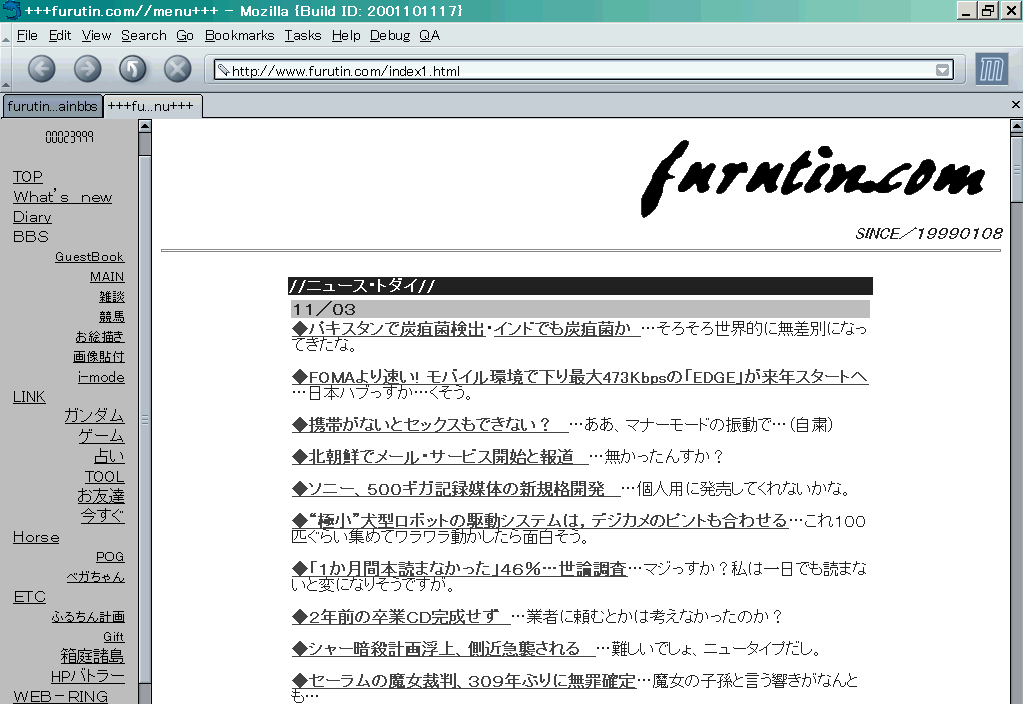Open the Tasks menu
This screenshot has height=704, width=1023.
pyautogui.click(x=303, y=35)
